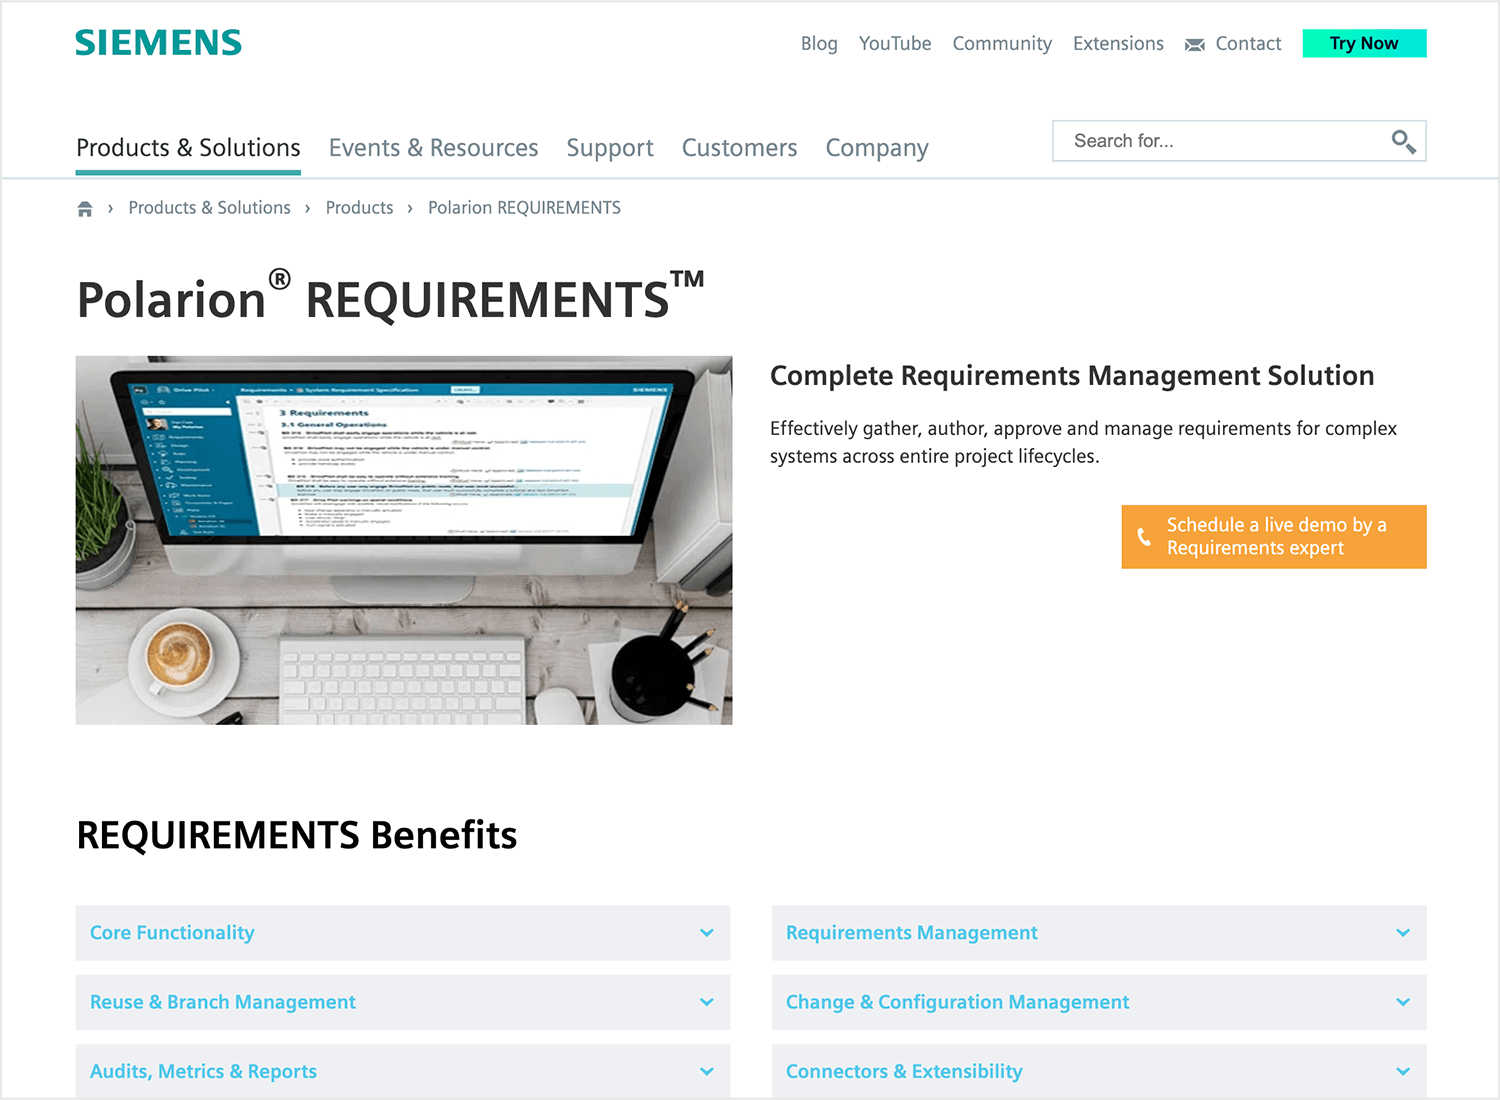Expand the Core Functionality chevron

[707, 933]
